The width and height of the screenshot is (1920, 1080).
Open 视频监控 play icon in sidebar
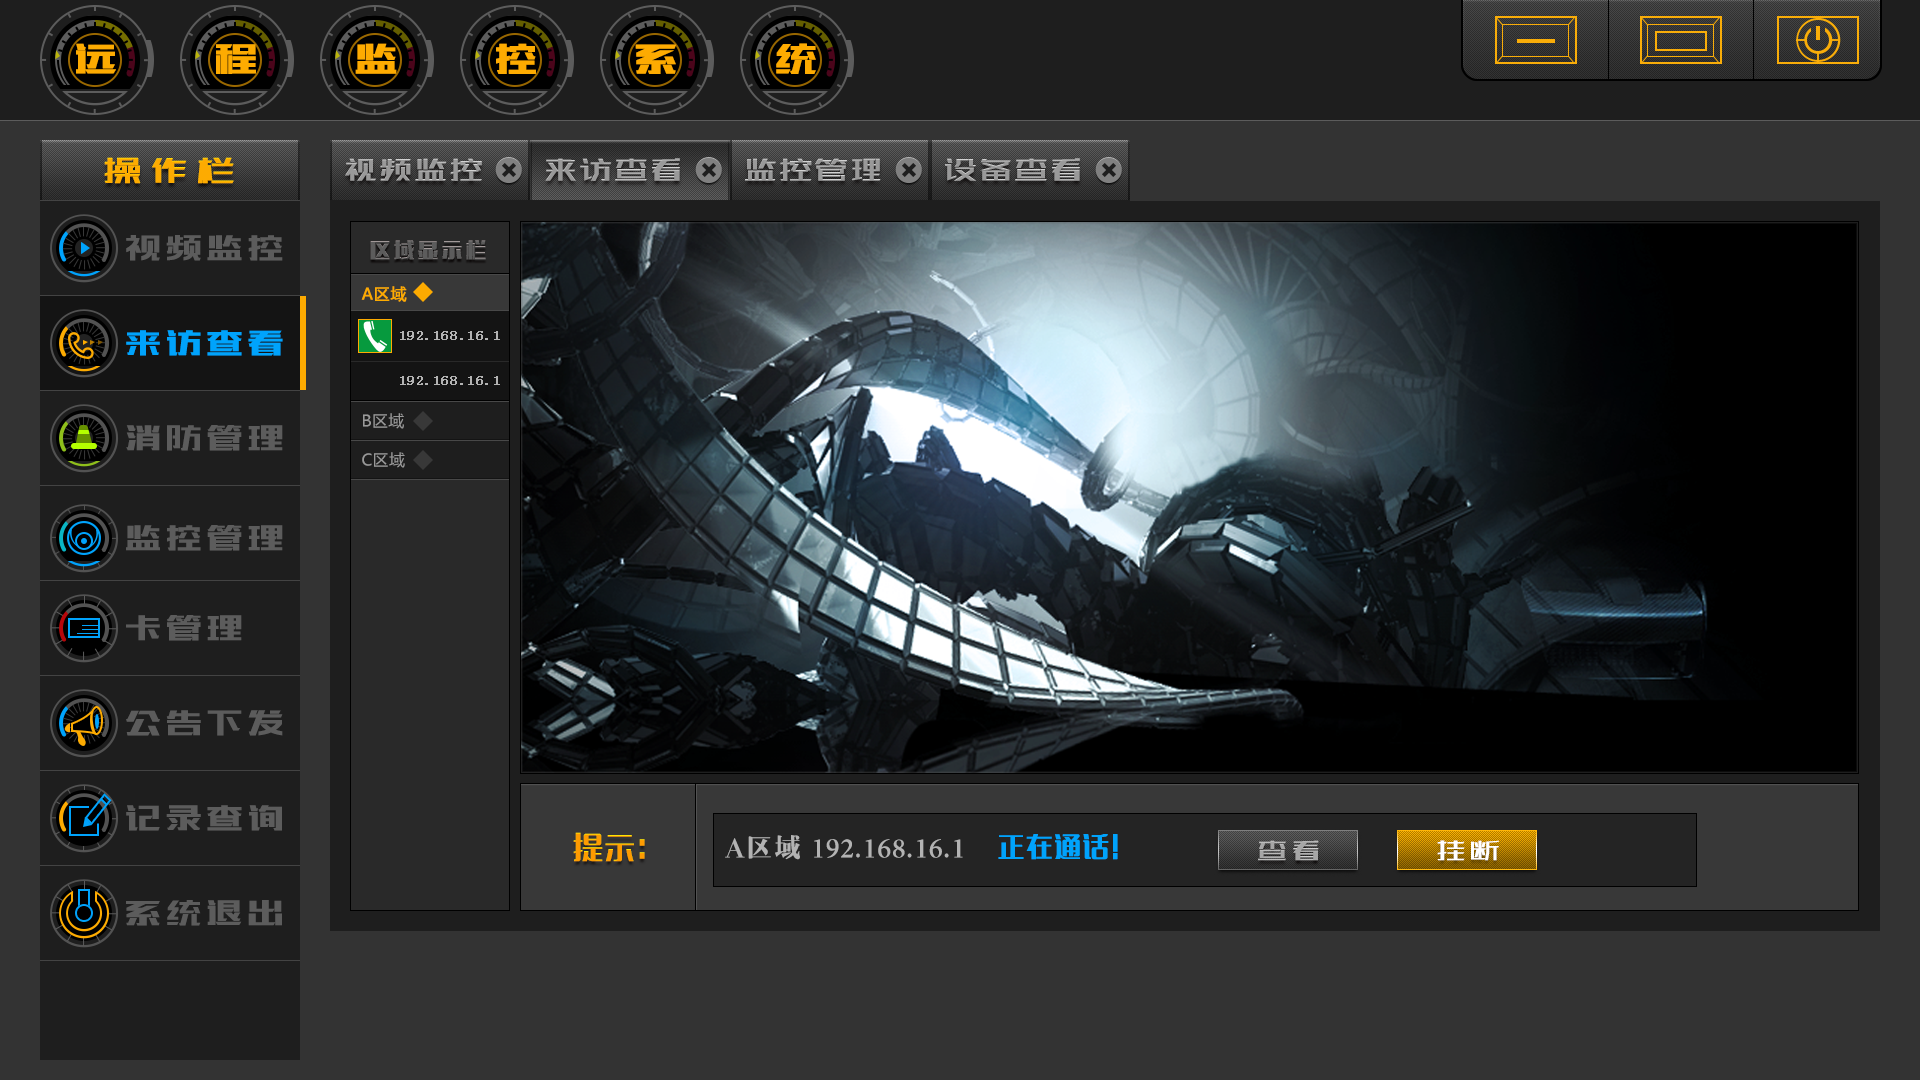click(x=84, y=248)
